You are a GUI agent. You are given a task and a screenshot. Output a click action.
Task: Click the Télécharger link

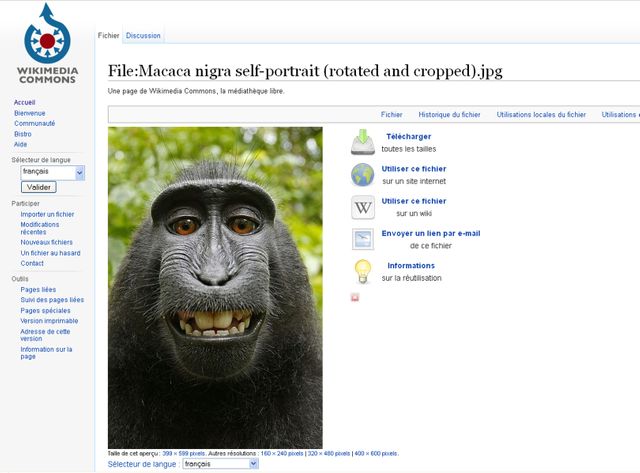pyautogui.click(x=409, y=137)
